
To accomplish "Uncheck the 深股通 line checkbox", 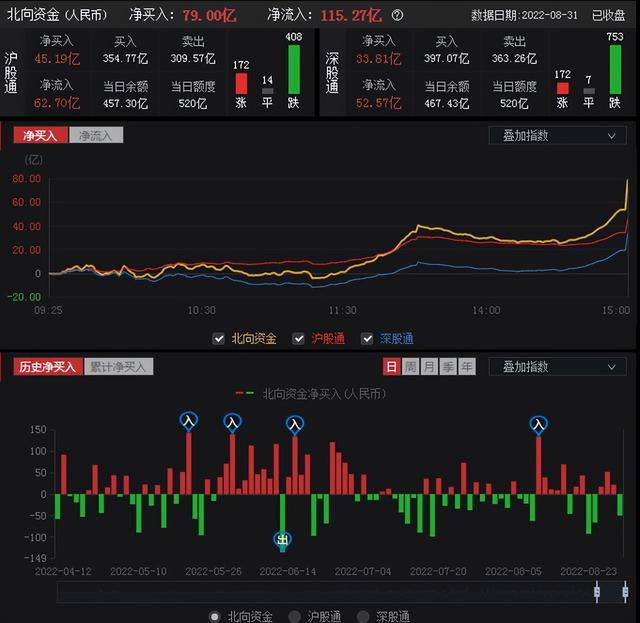I will [x=367, y=338].
